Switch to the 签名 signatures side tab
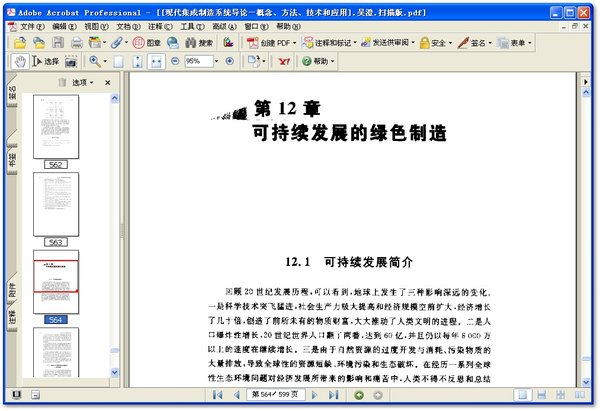 tap(12, 92)
